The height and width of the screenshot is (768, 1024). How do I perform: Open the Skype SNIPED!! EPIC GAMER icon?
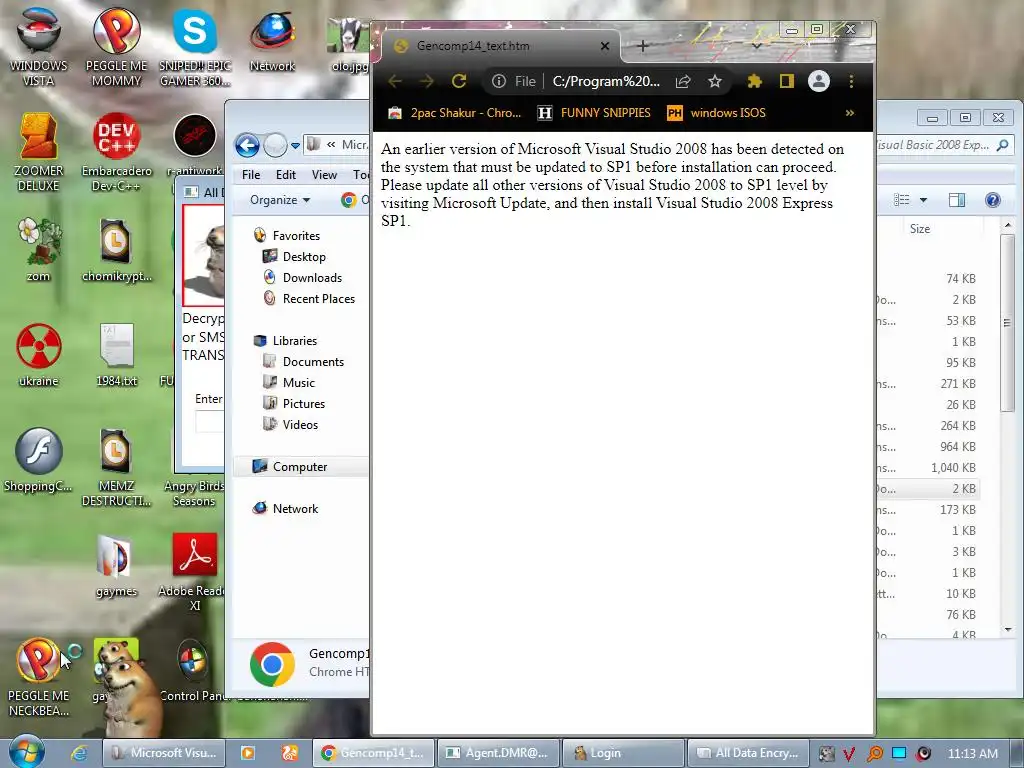pos(195,47)
